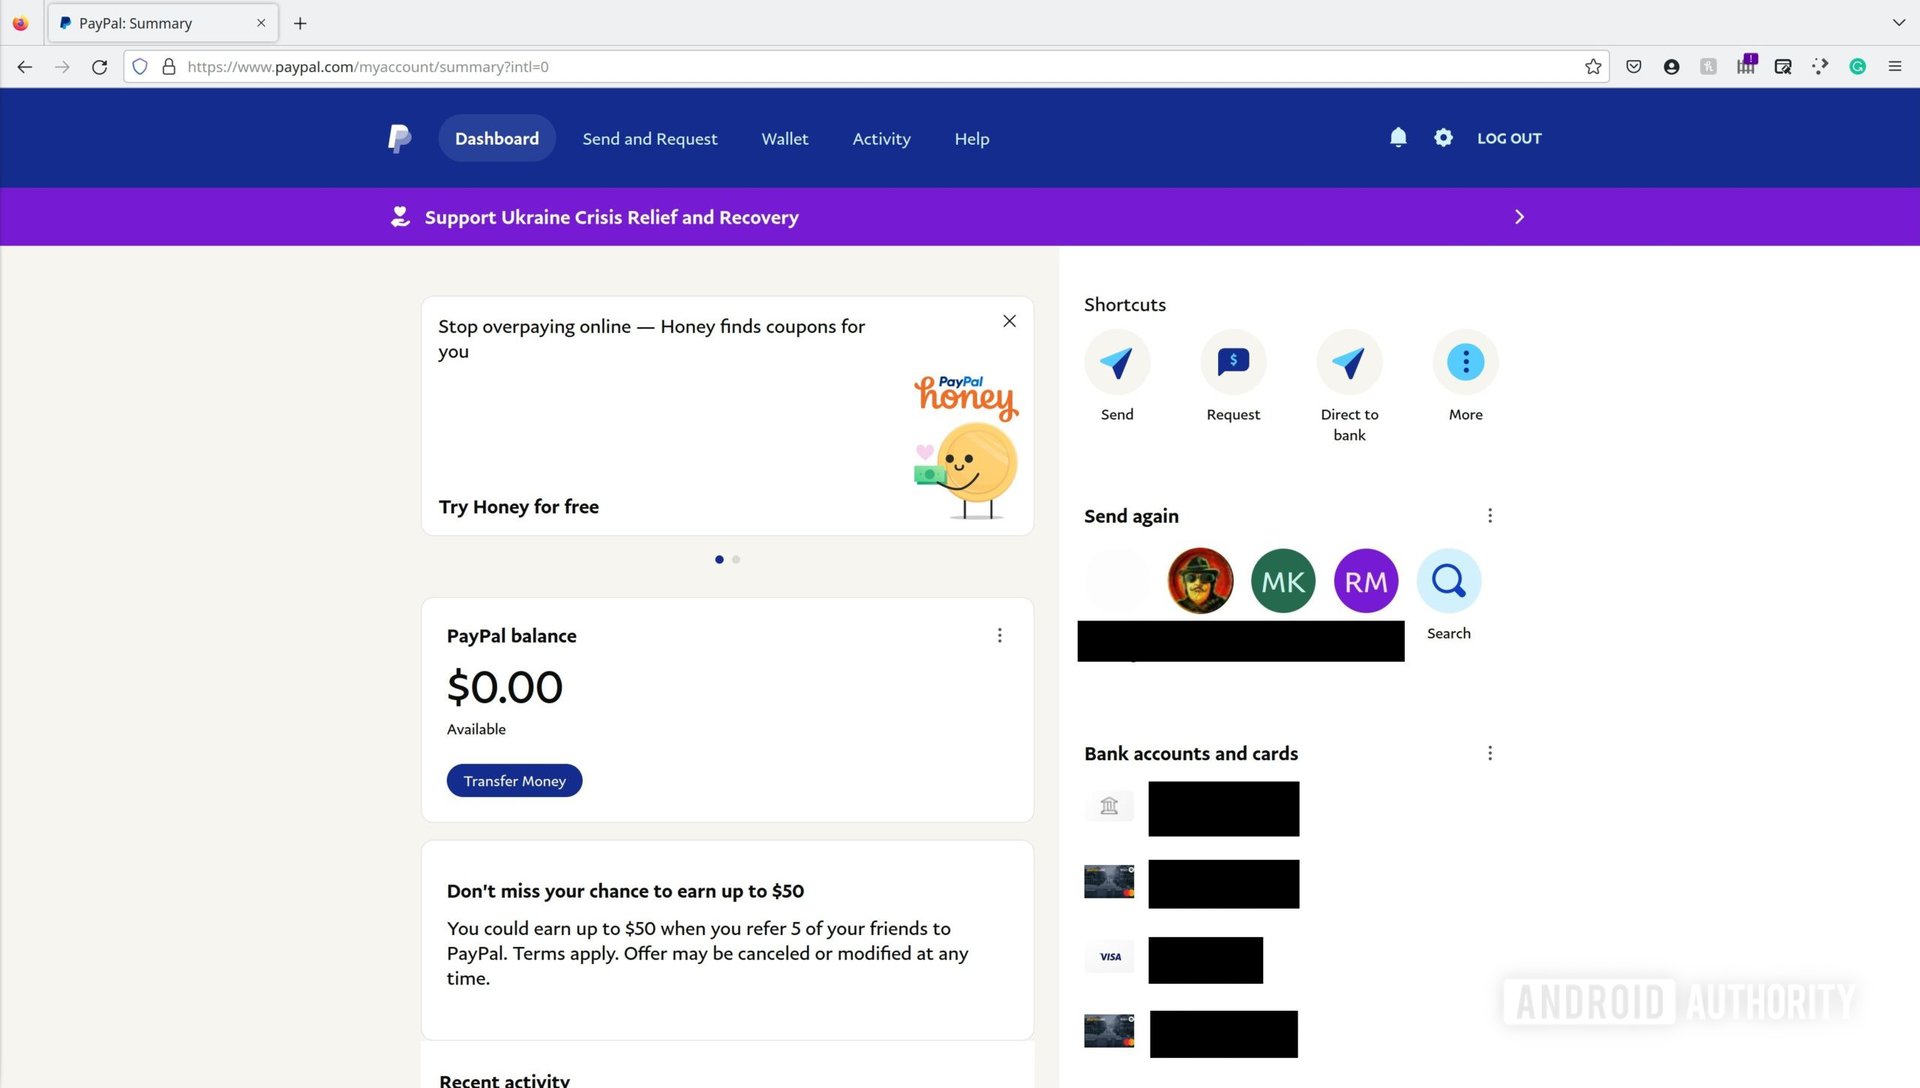The width and height of the screenshot is (1920, 1088).
Task: Select the Wallet tab in navigation
Action: pos(783,137)
